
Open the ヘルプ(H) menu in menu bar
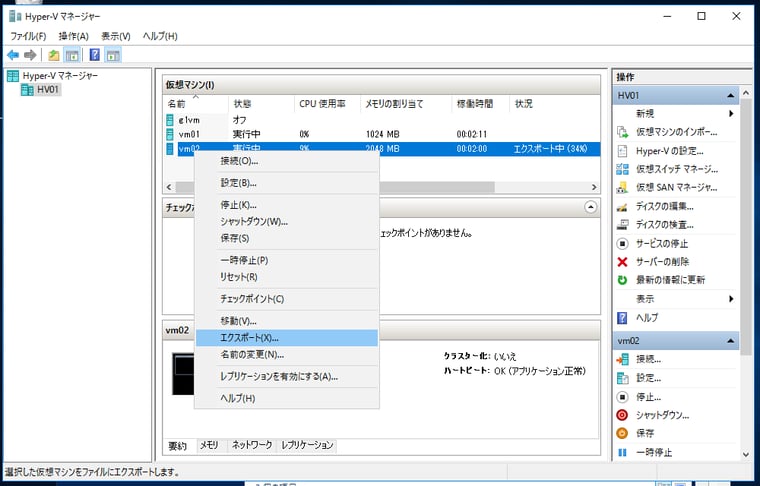point(160,36)
